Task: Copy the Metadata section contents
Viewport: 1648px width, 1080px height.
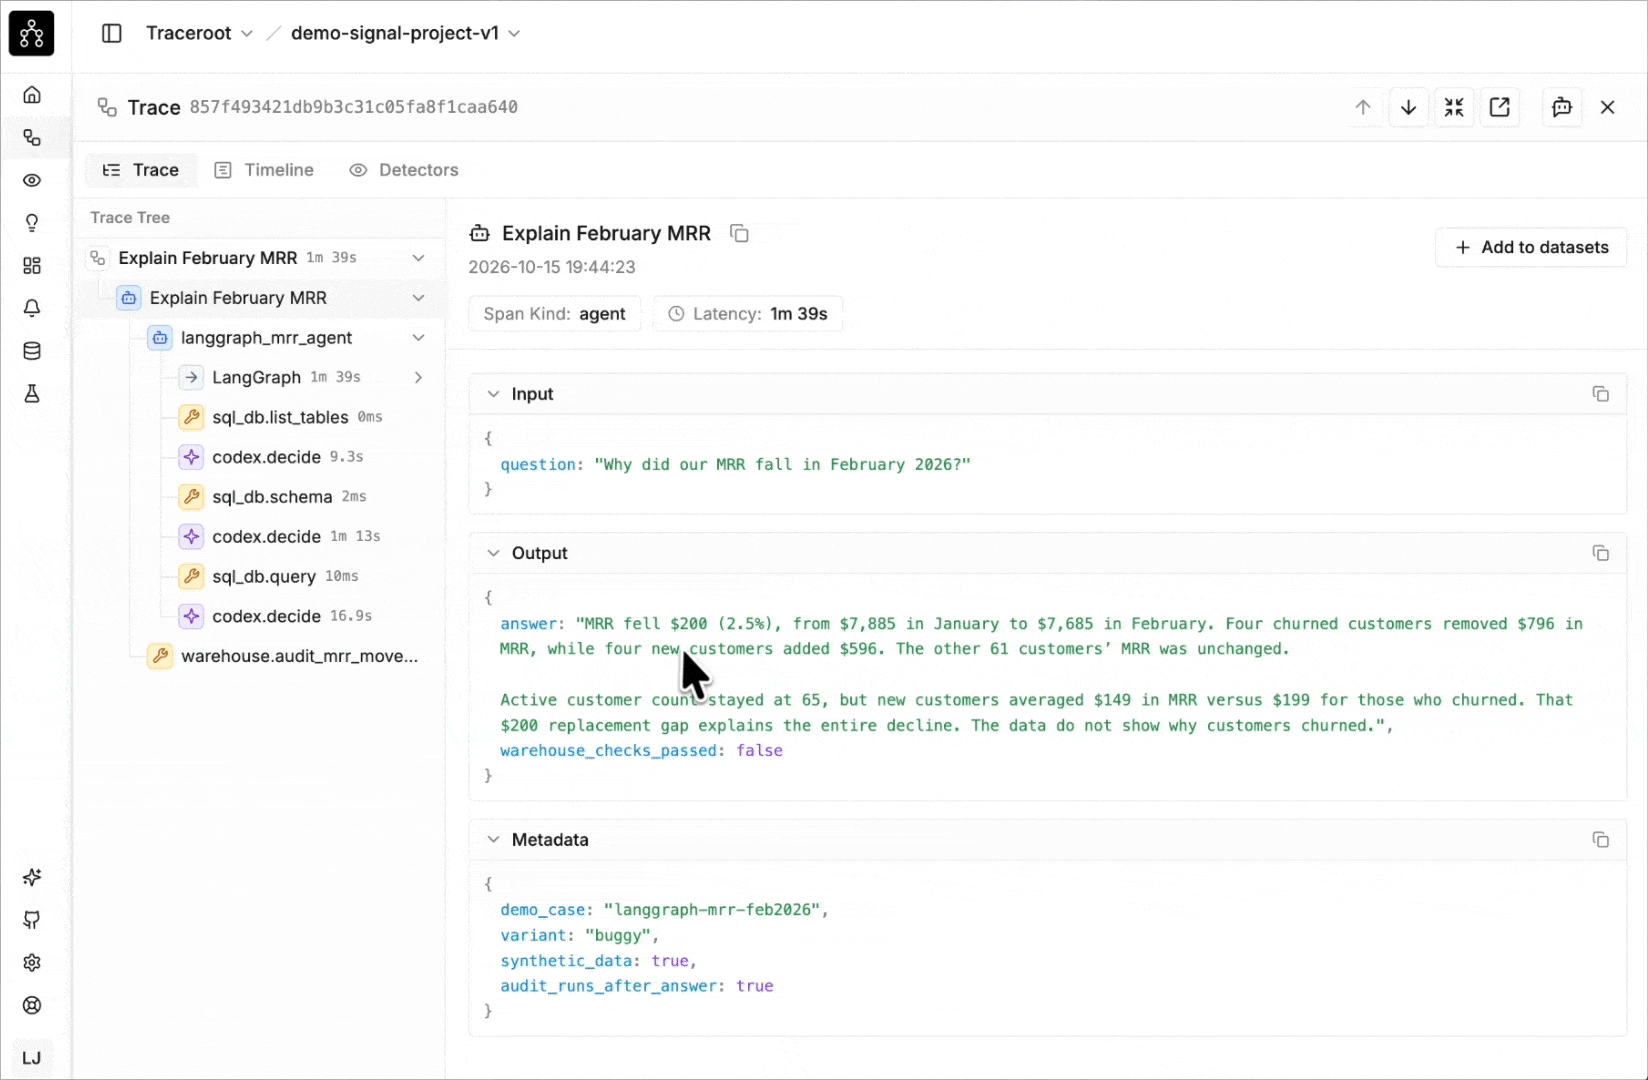Action: point(1601,840)
